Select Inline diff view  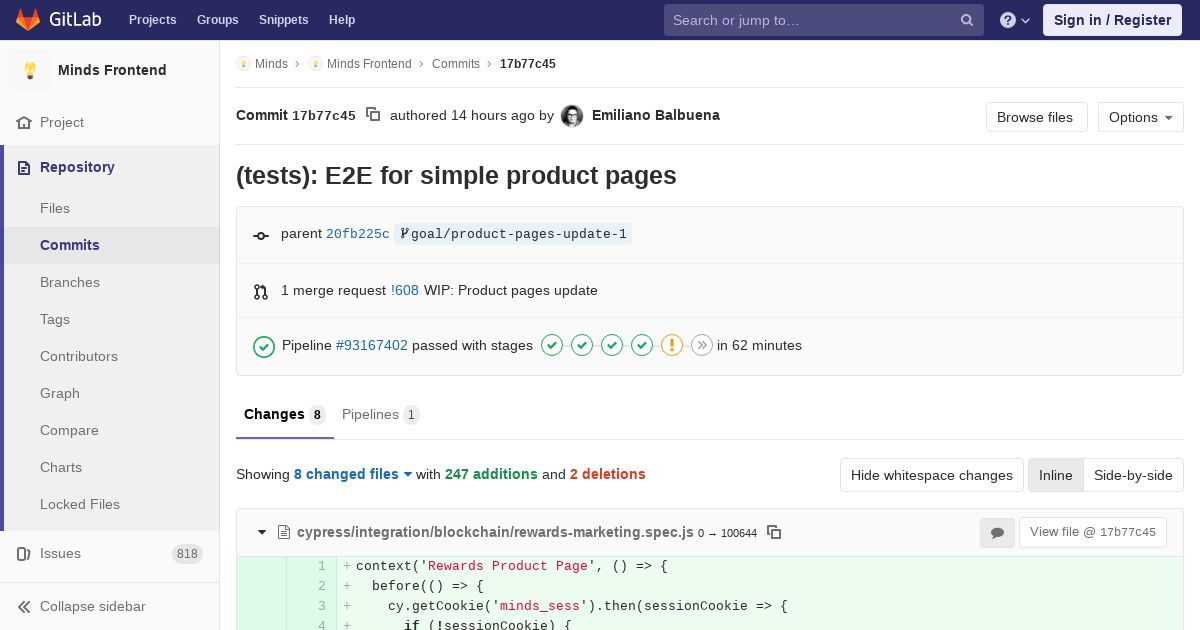1055,475
